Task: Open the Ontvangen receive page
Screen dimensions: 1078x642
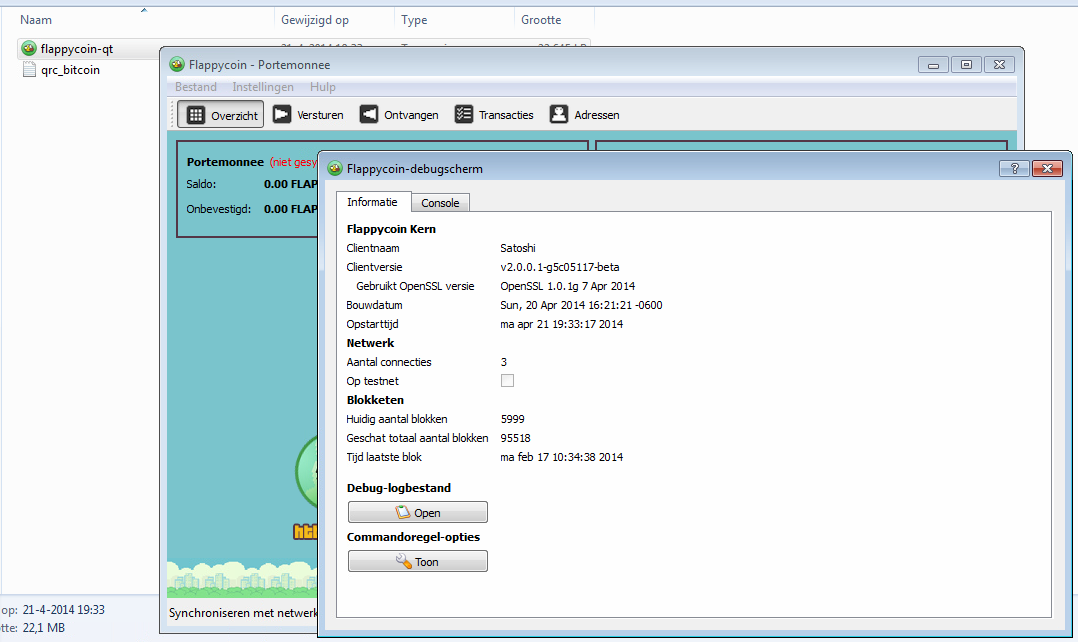Action: tap(399, 115)
